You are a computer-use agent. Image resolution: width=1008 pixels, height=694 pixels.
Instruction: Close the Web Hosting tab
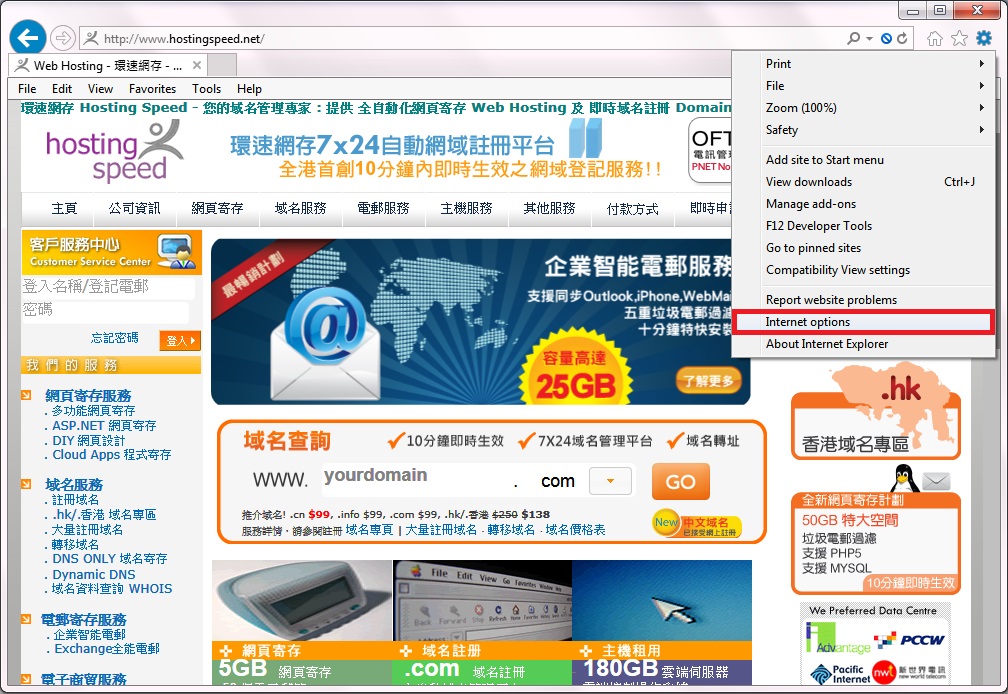click(197, 65)
